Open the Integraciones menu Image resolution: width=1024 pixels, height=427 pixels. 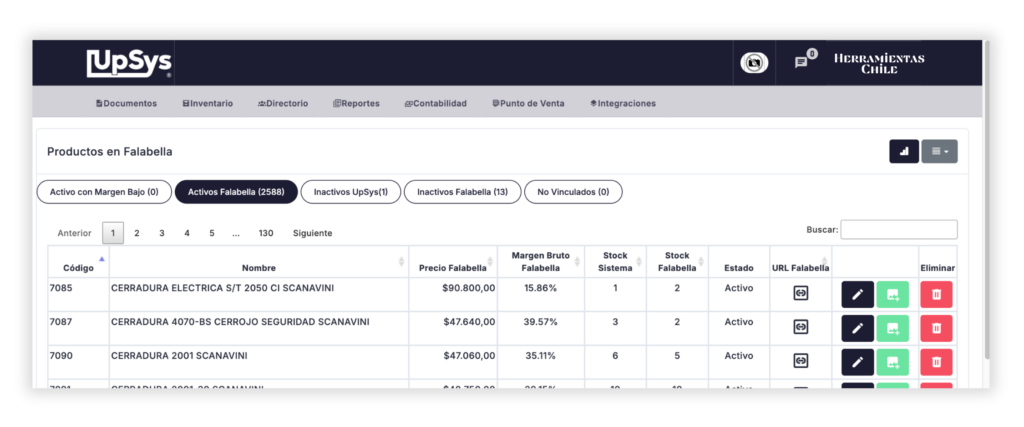click(622, 103)
